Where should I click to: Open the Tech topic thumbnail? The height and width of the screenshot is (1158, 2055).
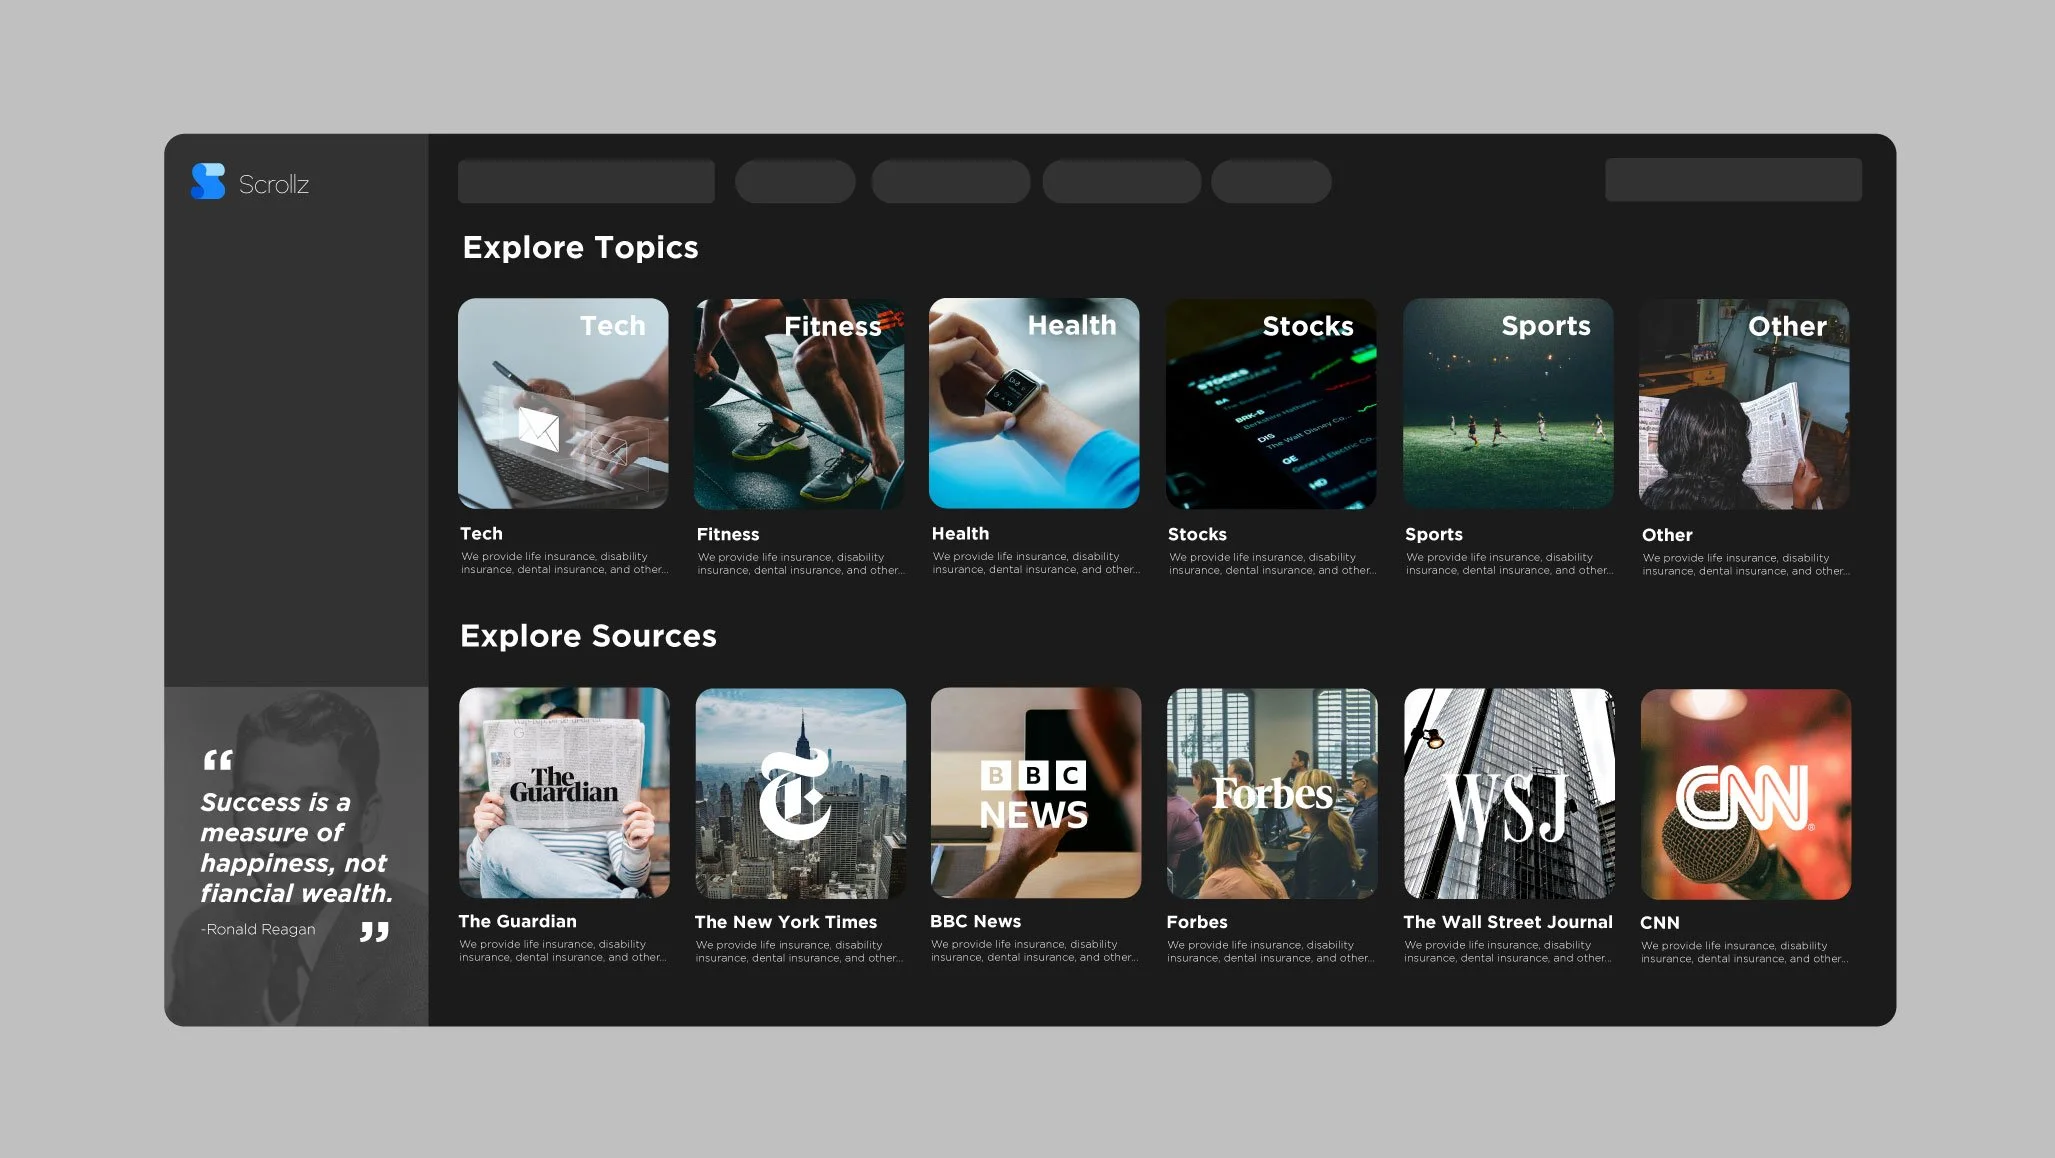click(563, 403)
